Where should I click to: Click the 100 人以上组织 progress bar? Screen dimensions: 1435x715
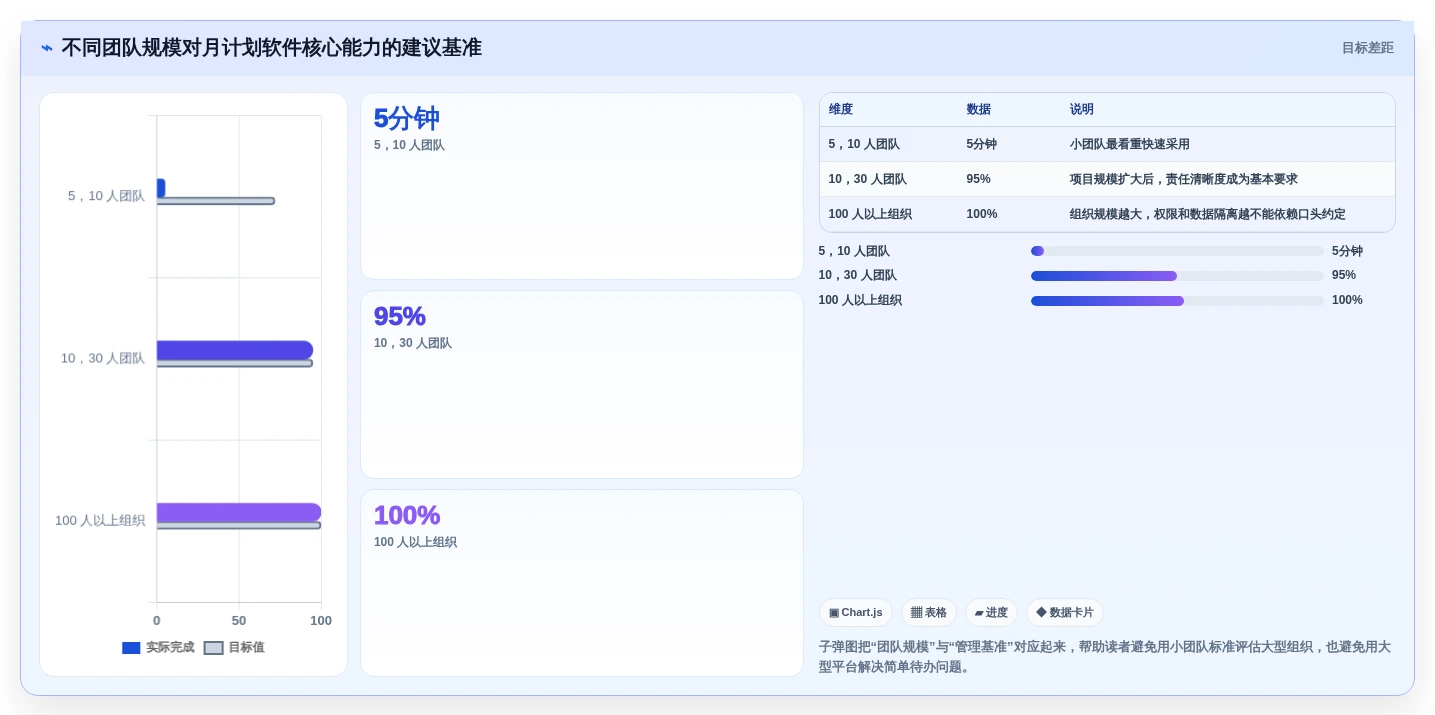(x=1177, y=301)
